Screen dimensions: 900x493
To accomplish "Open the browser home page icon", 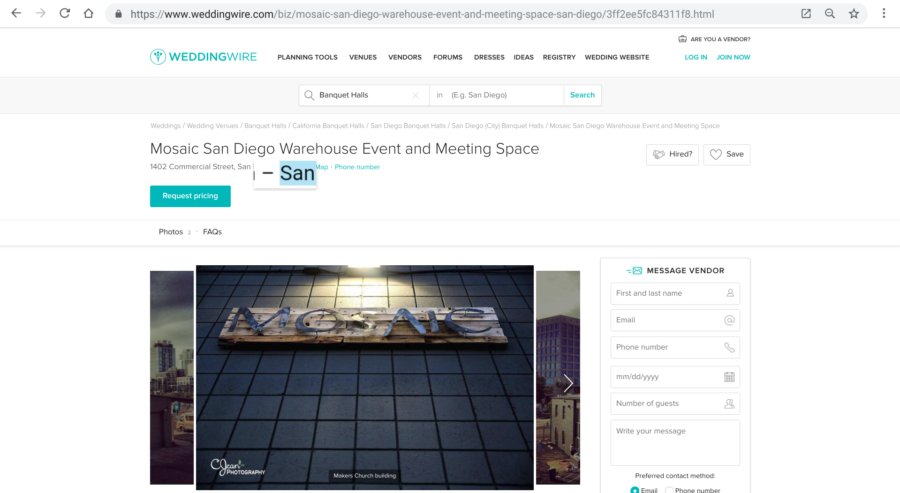I will (88, 13).
